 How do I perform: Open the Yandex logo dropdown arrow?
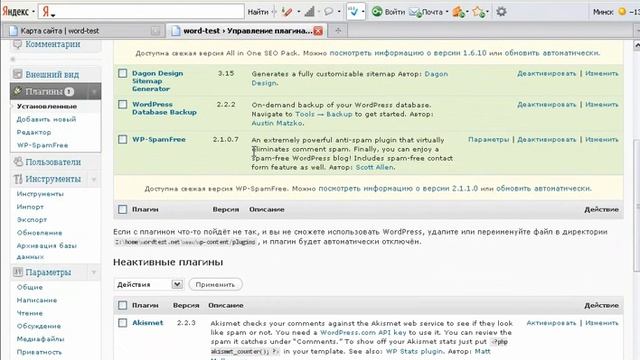(x=33, y=12)
